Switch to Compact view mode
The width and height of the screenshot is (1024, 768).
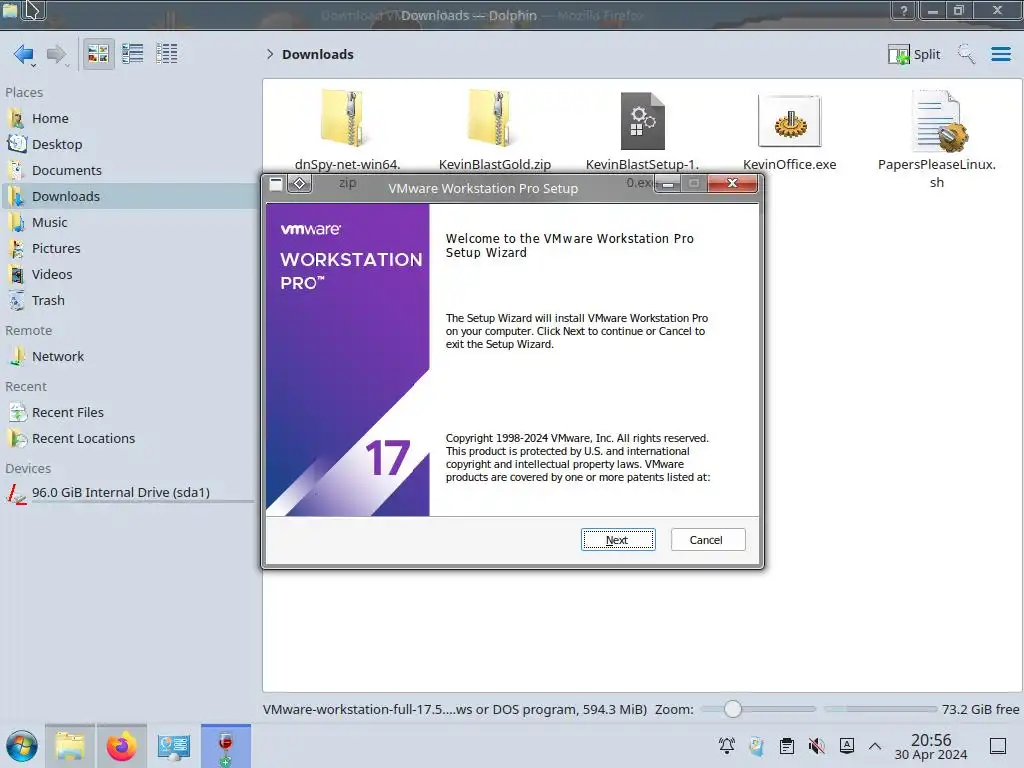(x=133, y=54)
